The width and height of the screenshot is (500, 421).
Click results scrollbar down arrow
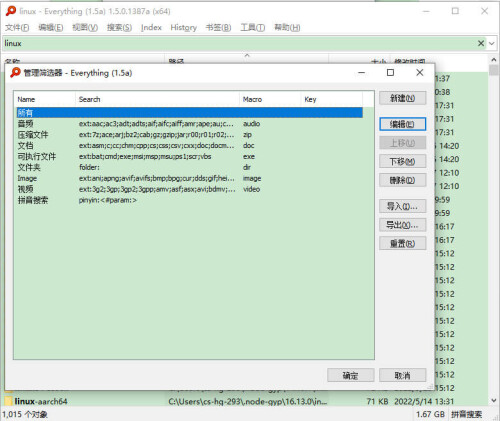tap(494, 400)
